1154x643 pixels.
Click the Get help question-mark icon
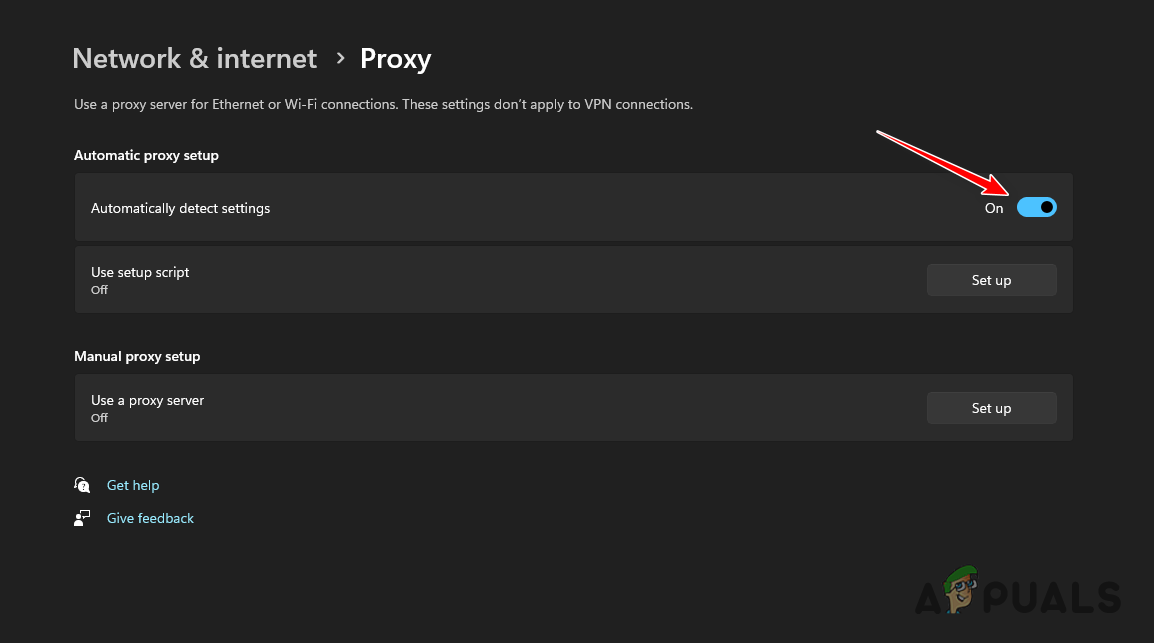[x=82, y=485]
